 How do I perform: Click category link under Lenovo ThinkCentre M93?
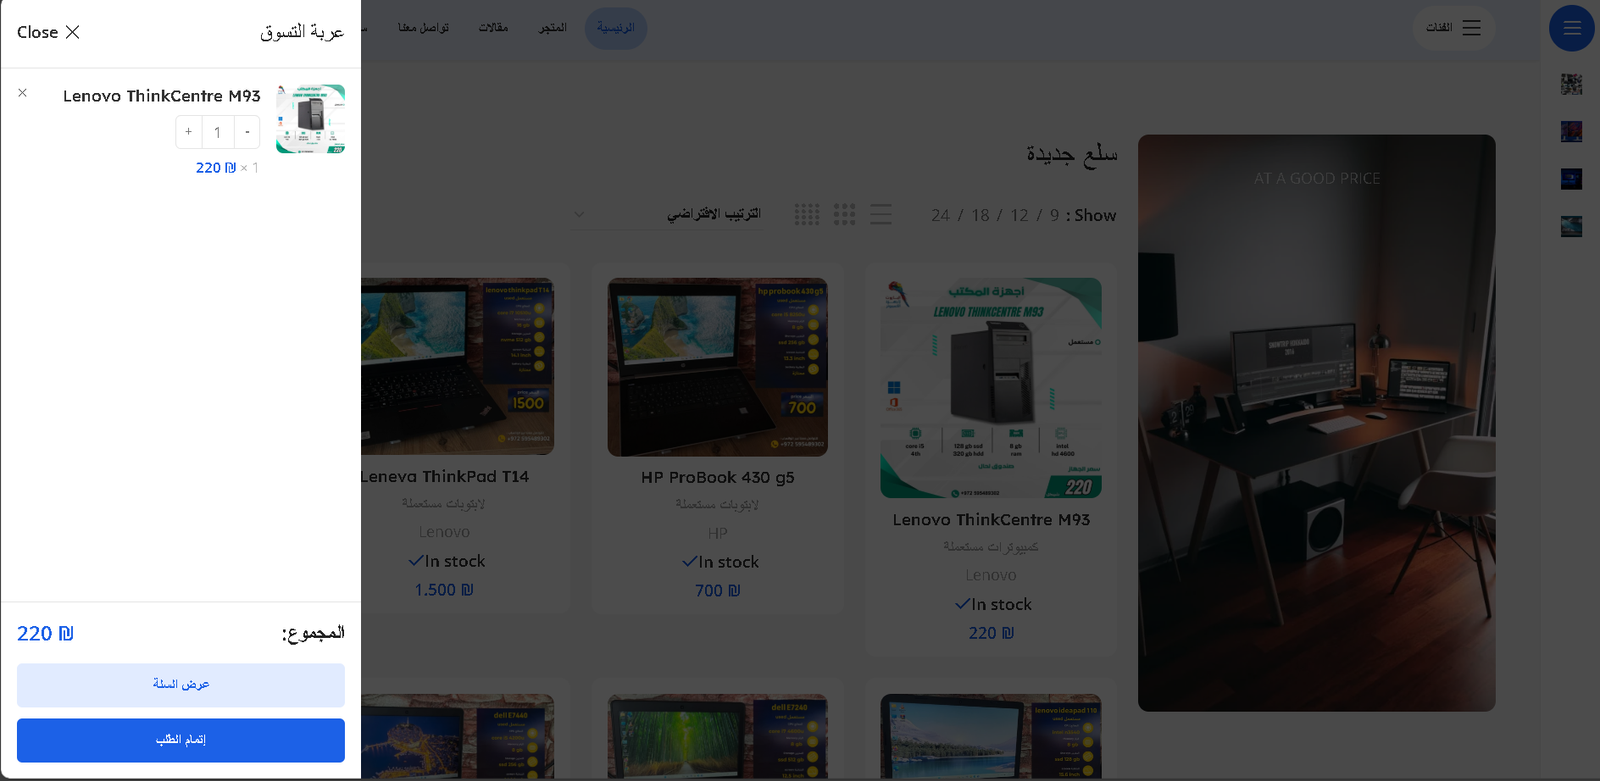pyautogui.click(x=991, y=547)
